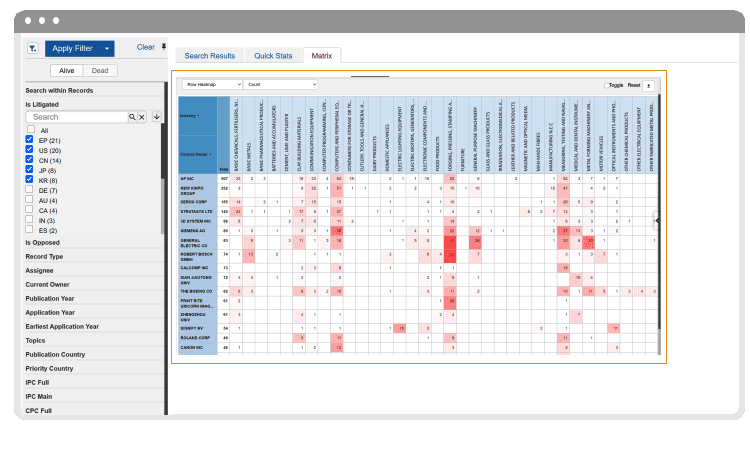The image size is (750, 450).
Task: Expand the IPC Main filter
Action: pyautogui.click(x=39, y=396)
